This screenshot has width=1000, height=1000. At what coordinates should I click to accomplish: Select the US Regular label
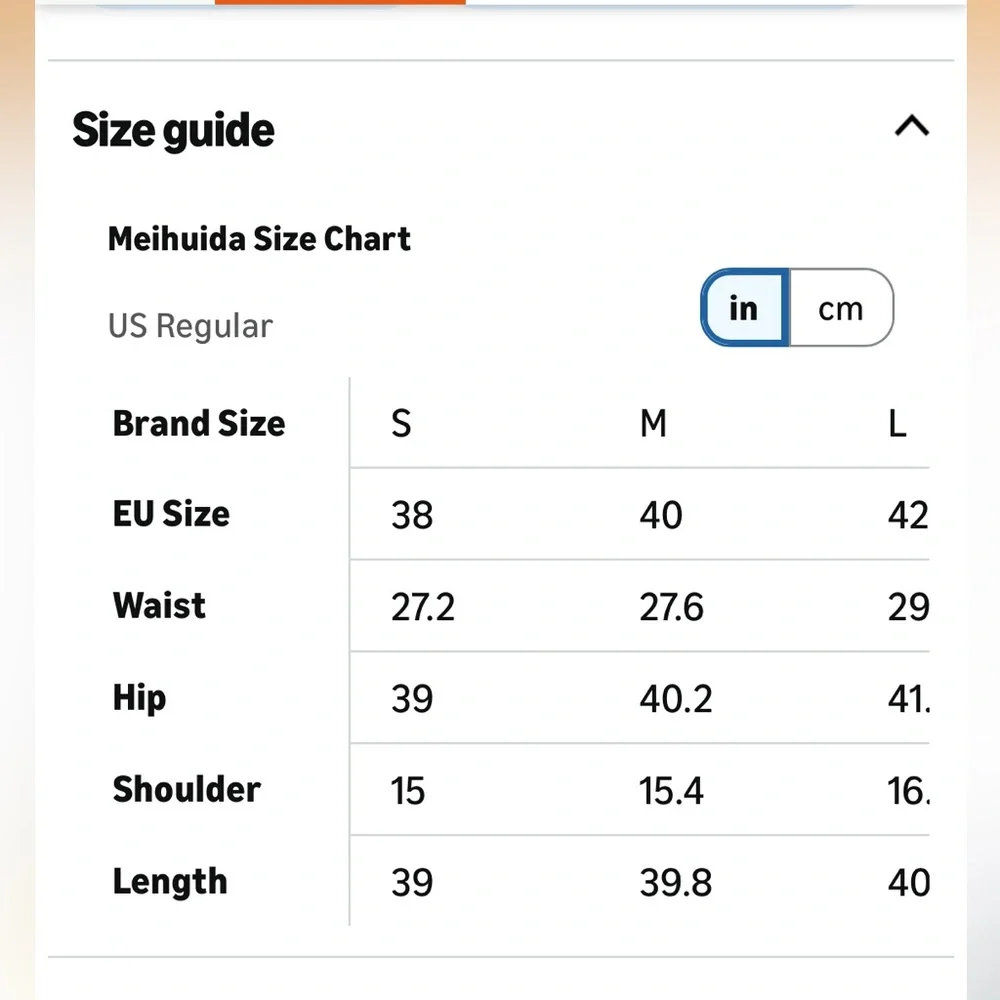coord(190,326)
